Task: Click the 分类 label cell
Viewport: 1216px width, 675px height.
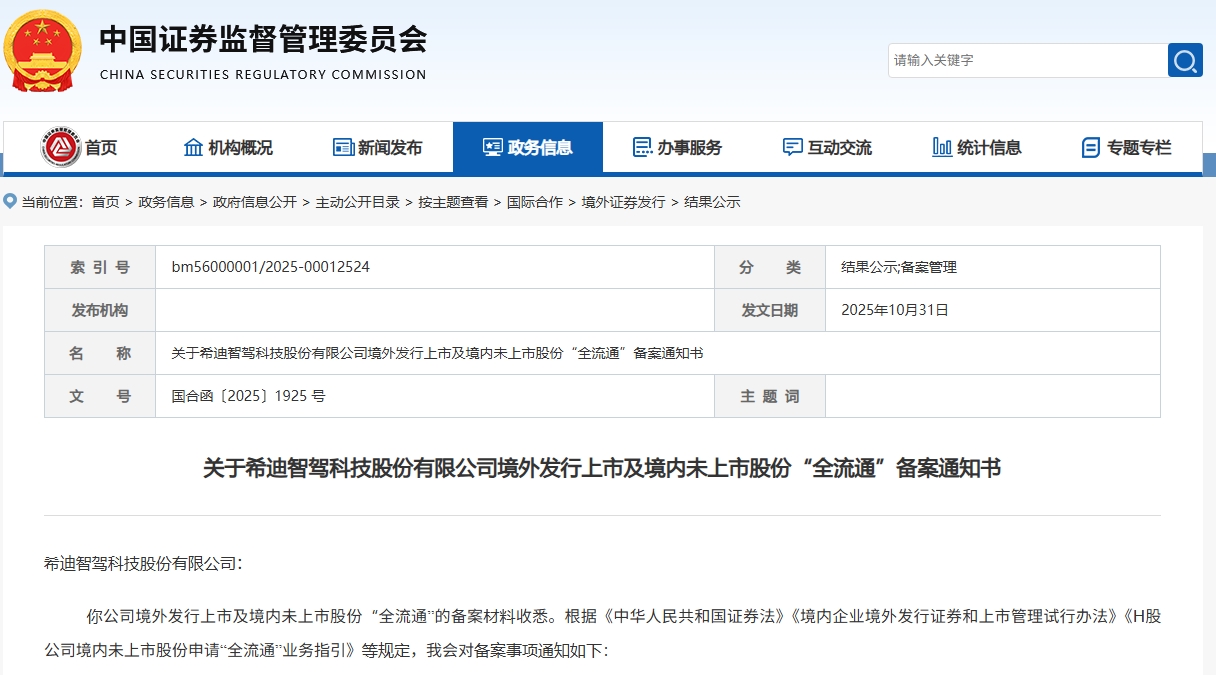Action: [x=770, y=267]
